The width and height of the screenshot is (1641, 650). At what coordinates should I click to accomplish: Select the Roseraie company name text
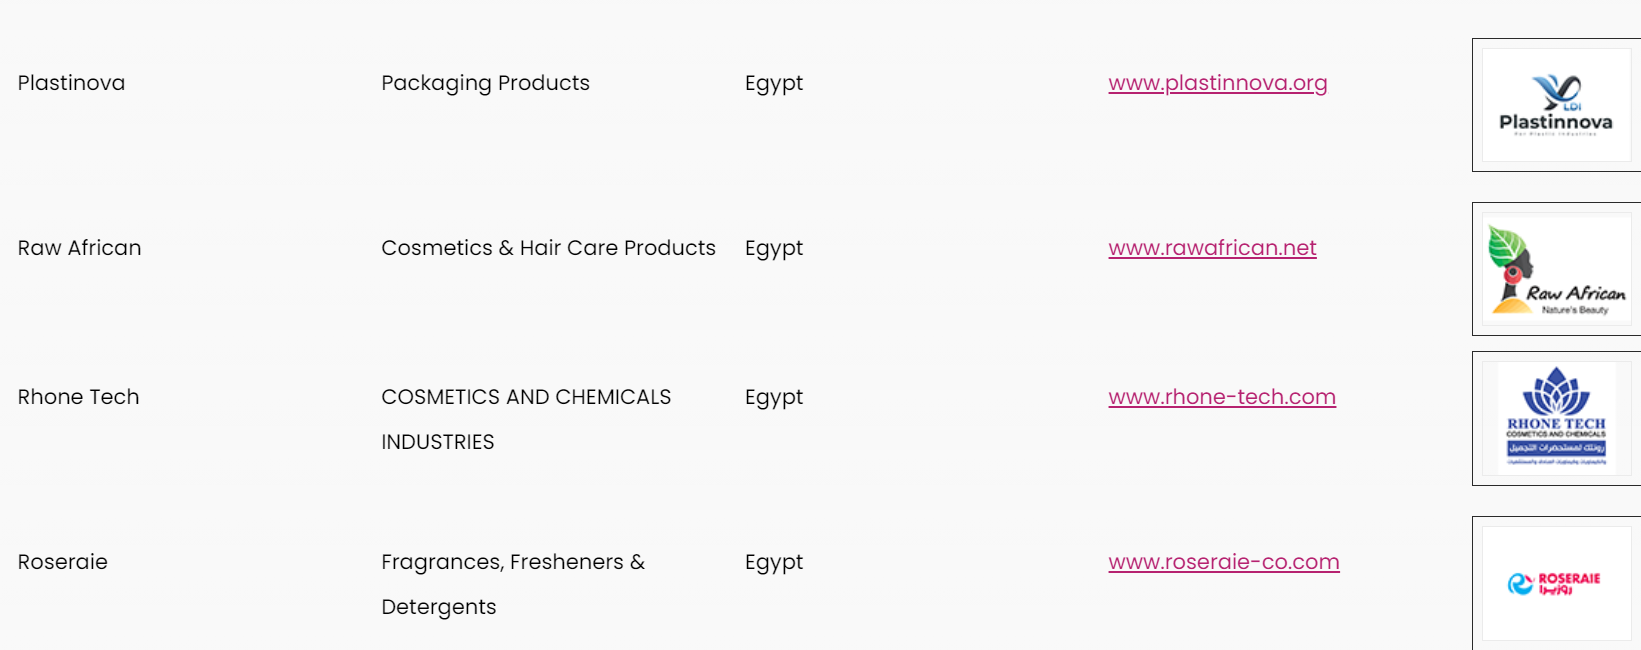(x=62, y=562)
